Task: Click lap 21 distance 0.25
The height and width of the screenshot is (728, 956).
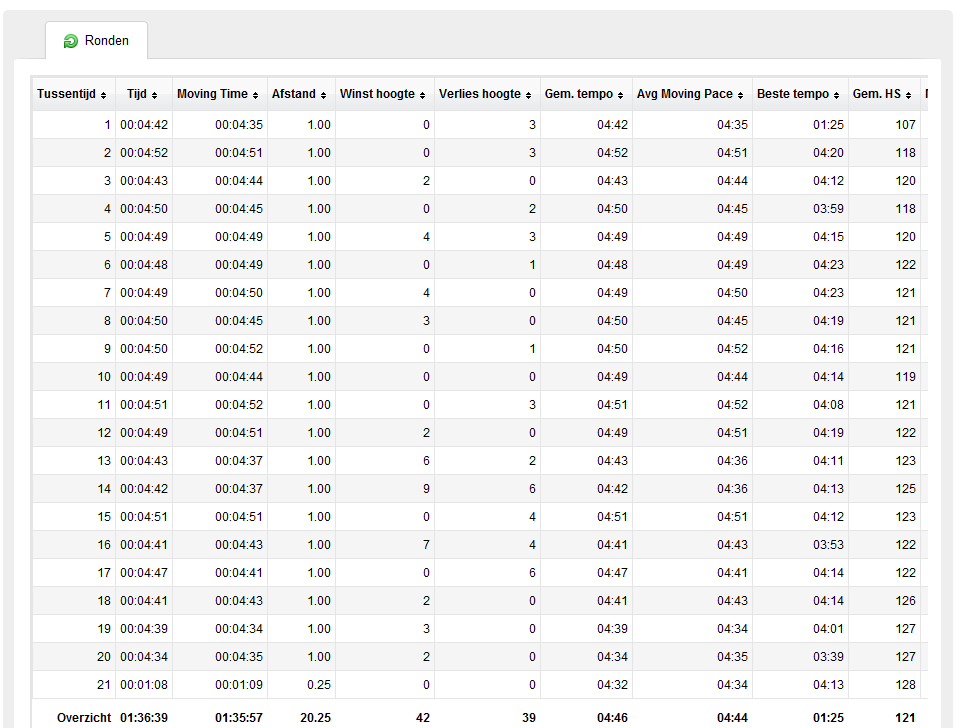Action: pos(319,686)
